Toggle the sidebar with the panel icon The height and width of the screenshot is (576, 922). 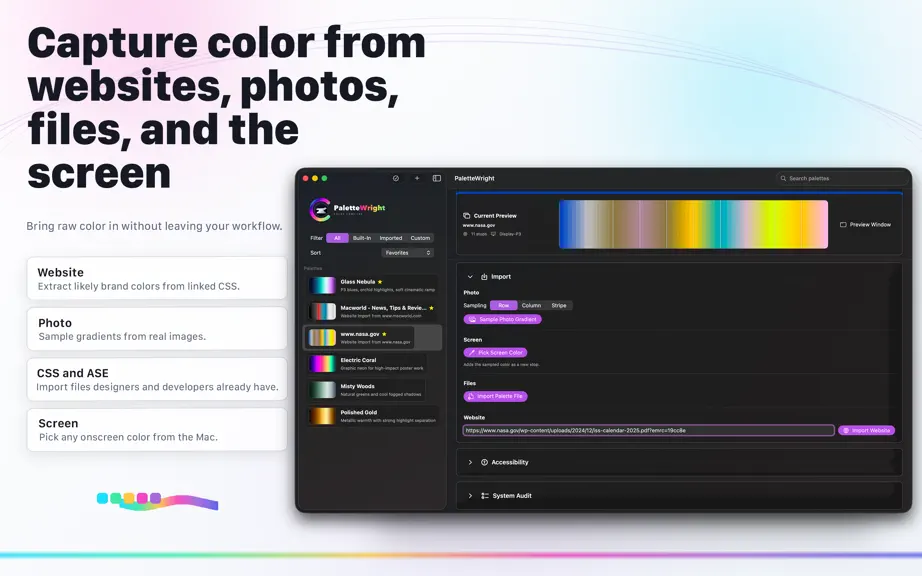point(437,178)
